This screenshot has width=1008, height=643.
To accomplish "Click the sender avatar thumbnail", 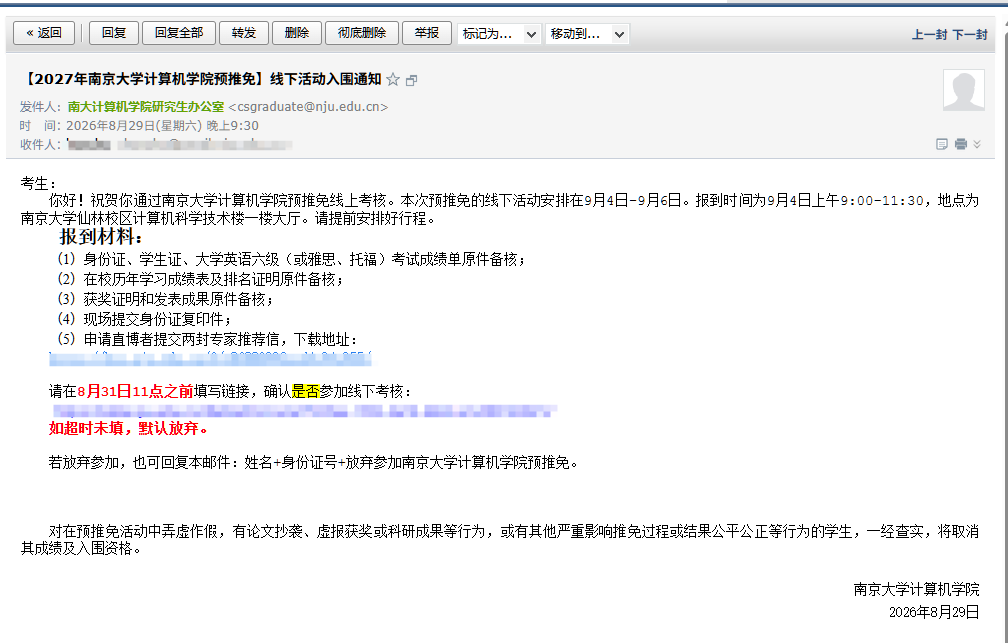I will 964,90.
